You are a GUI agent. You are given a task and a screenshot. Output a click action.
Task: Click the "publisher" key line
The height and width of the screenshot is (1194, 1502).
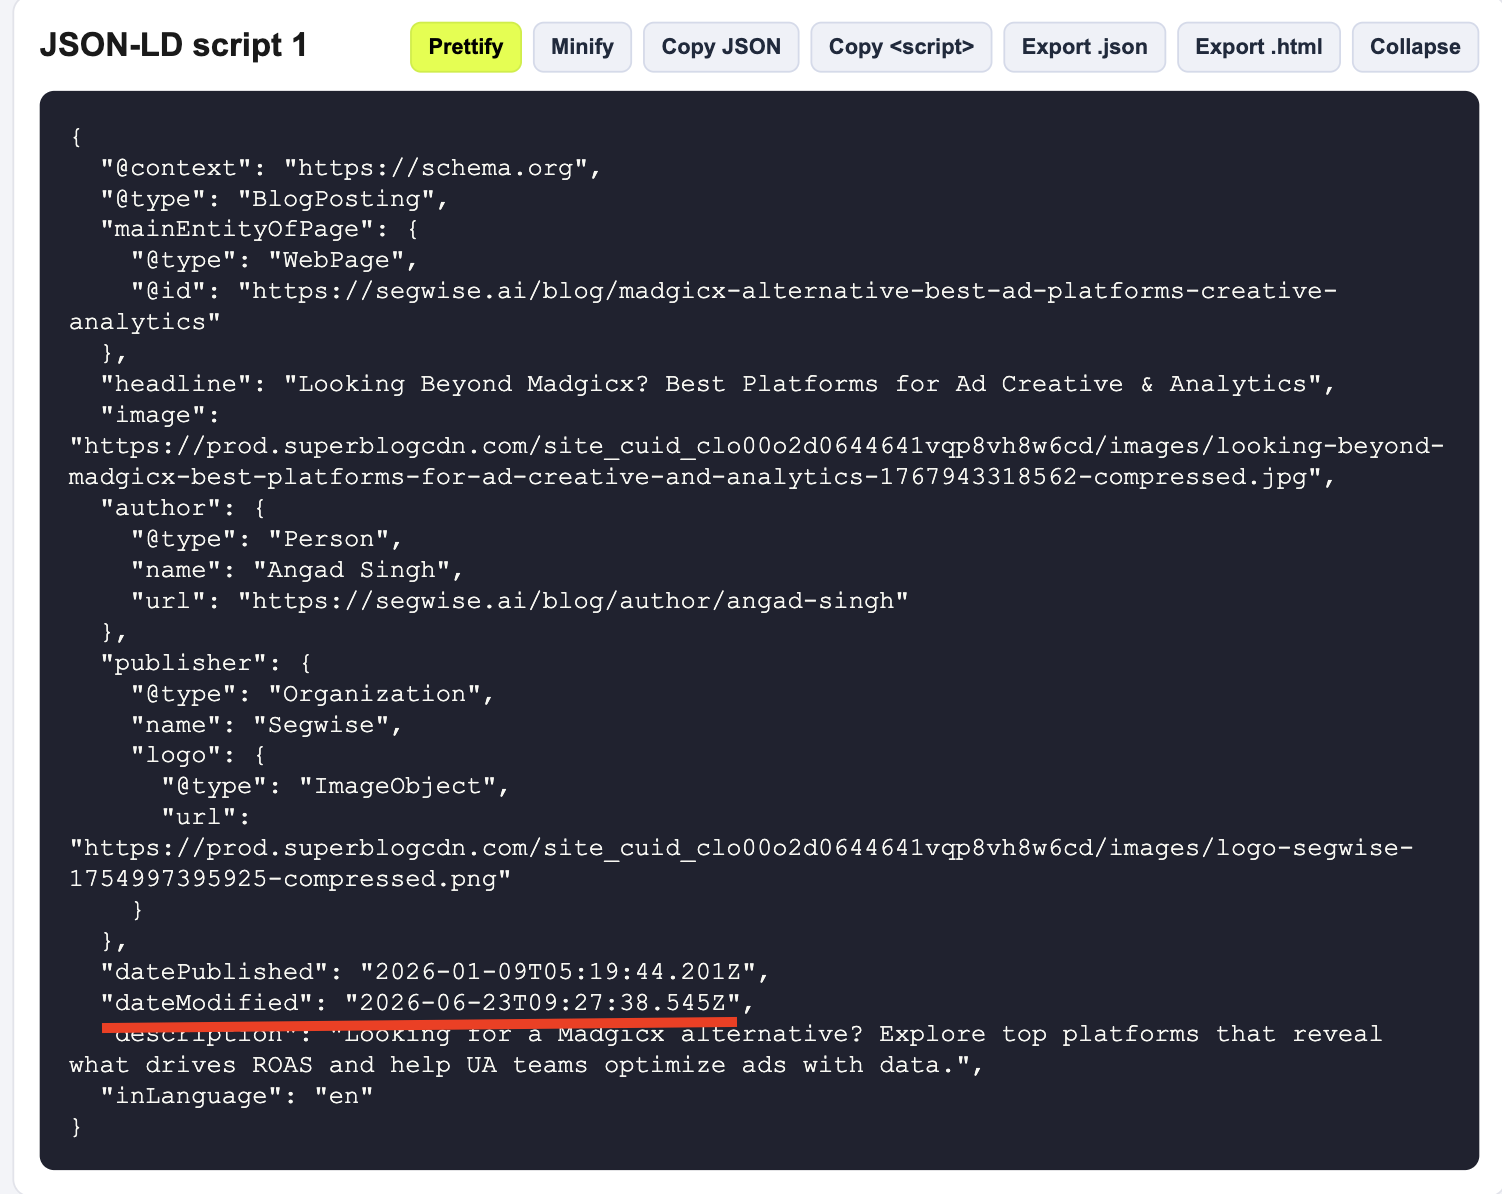(206, 664)
